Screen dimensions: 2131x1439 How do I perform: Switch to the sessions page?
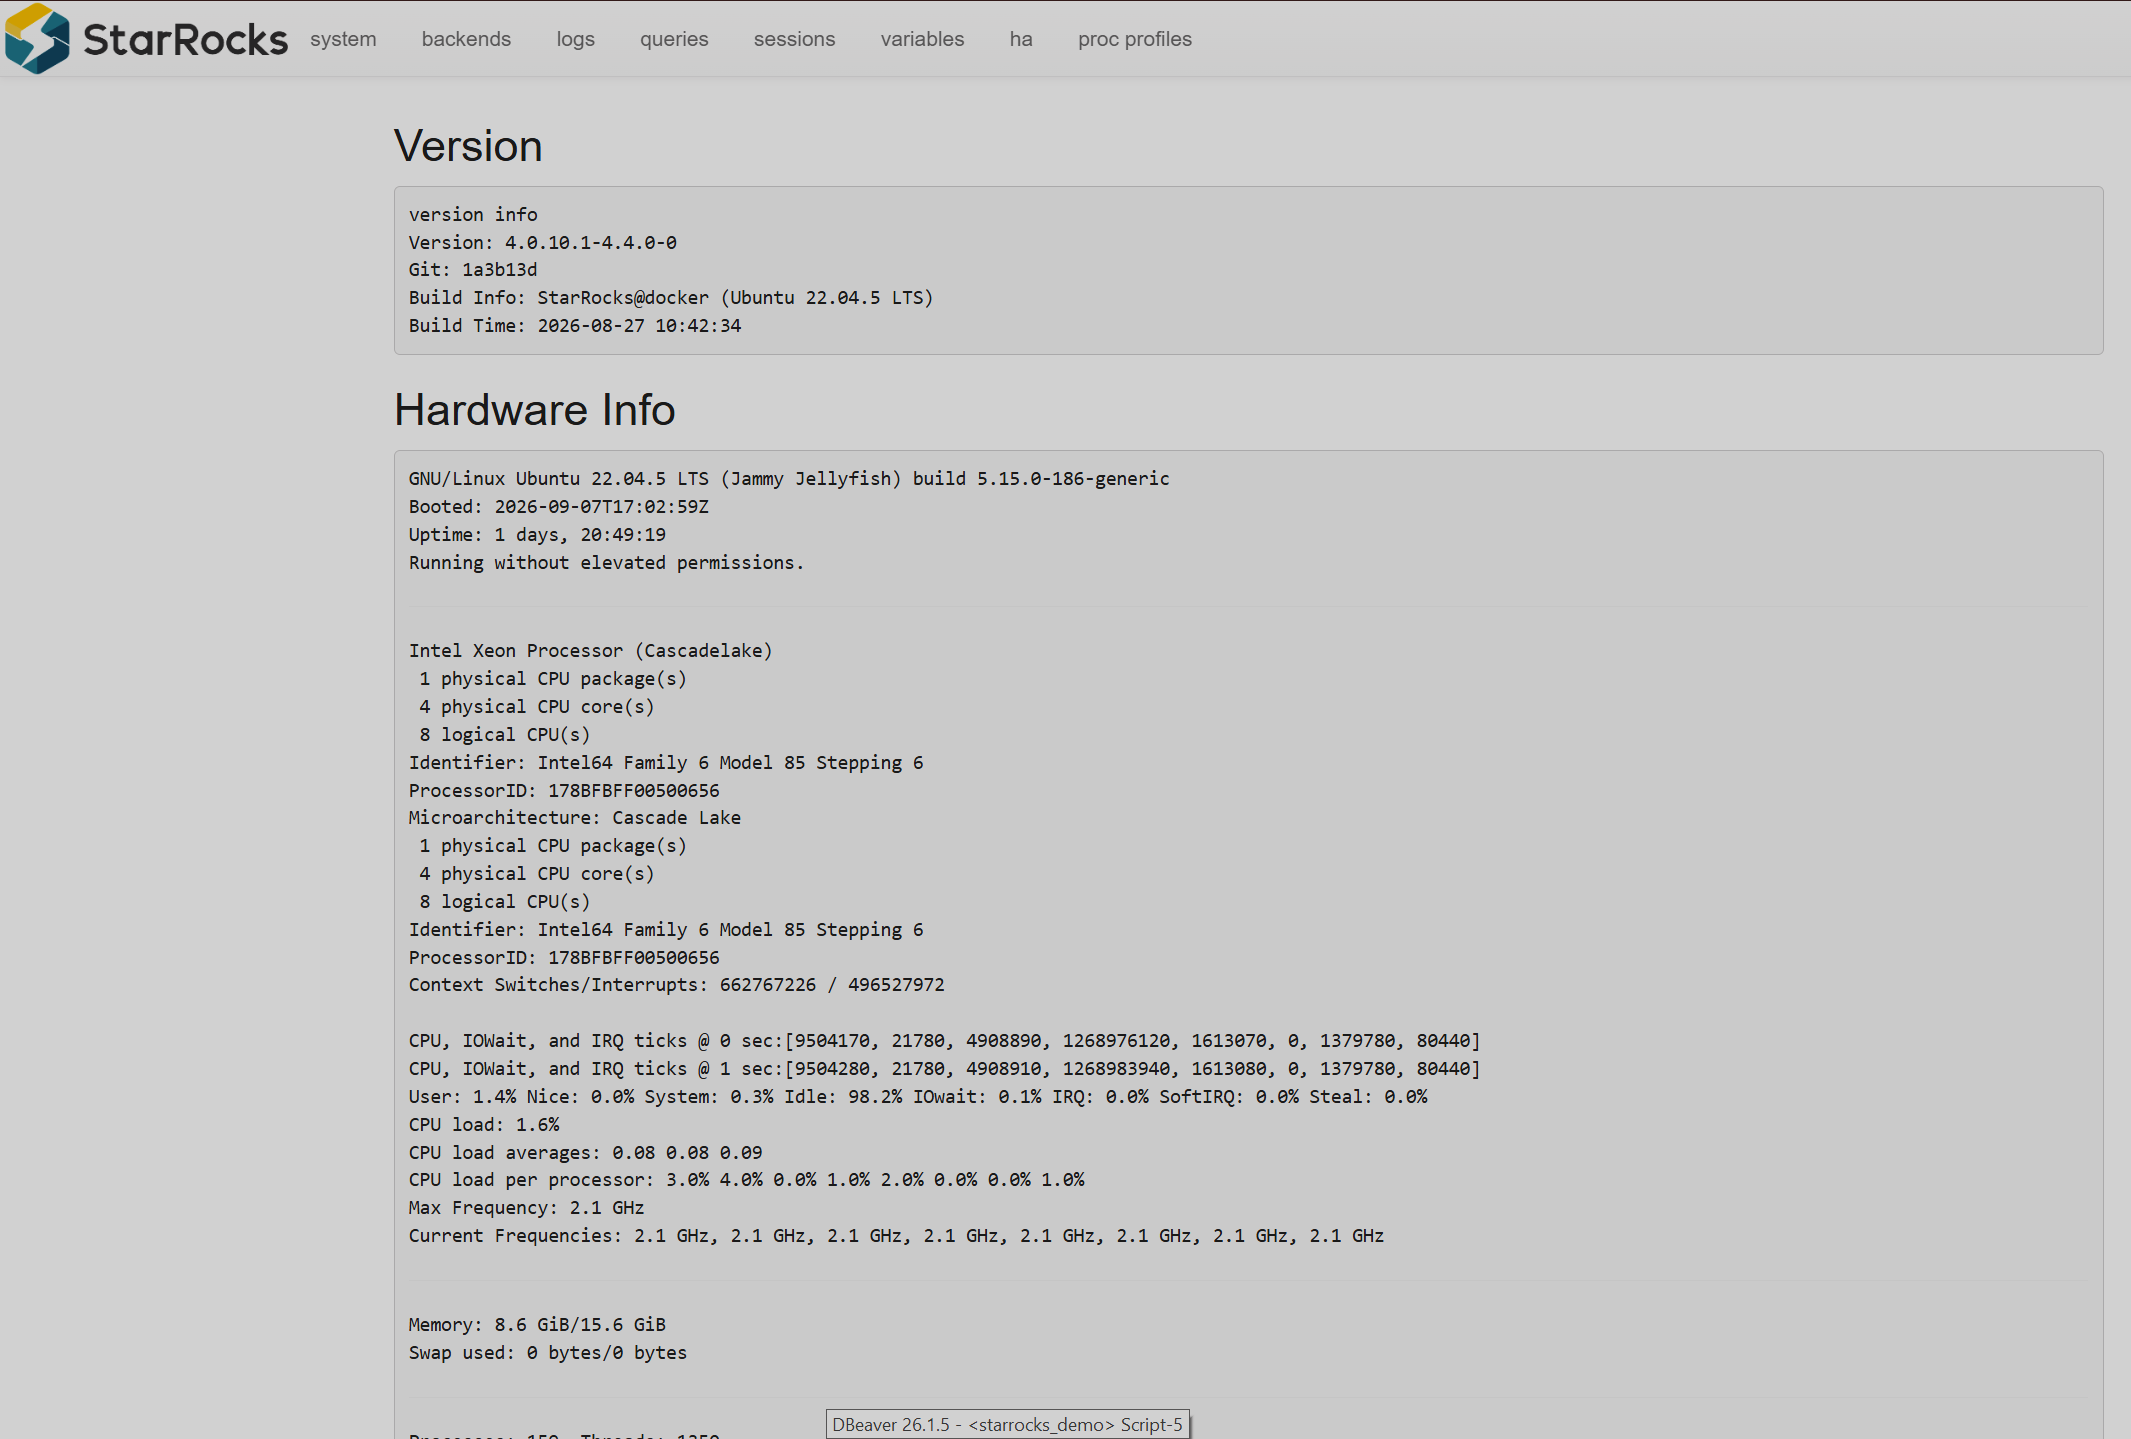coord(794,39)
